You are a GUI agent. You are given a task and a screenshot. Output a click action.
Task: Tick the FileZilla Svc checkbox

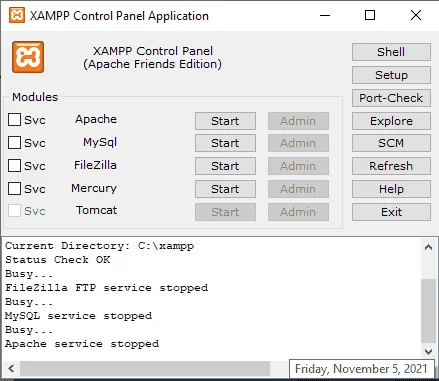coord(14,165)
